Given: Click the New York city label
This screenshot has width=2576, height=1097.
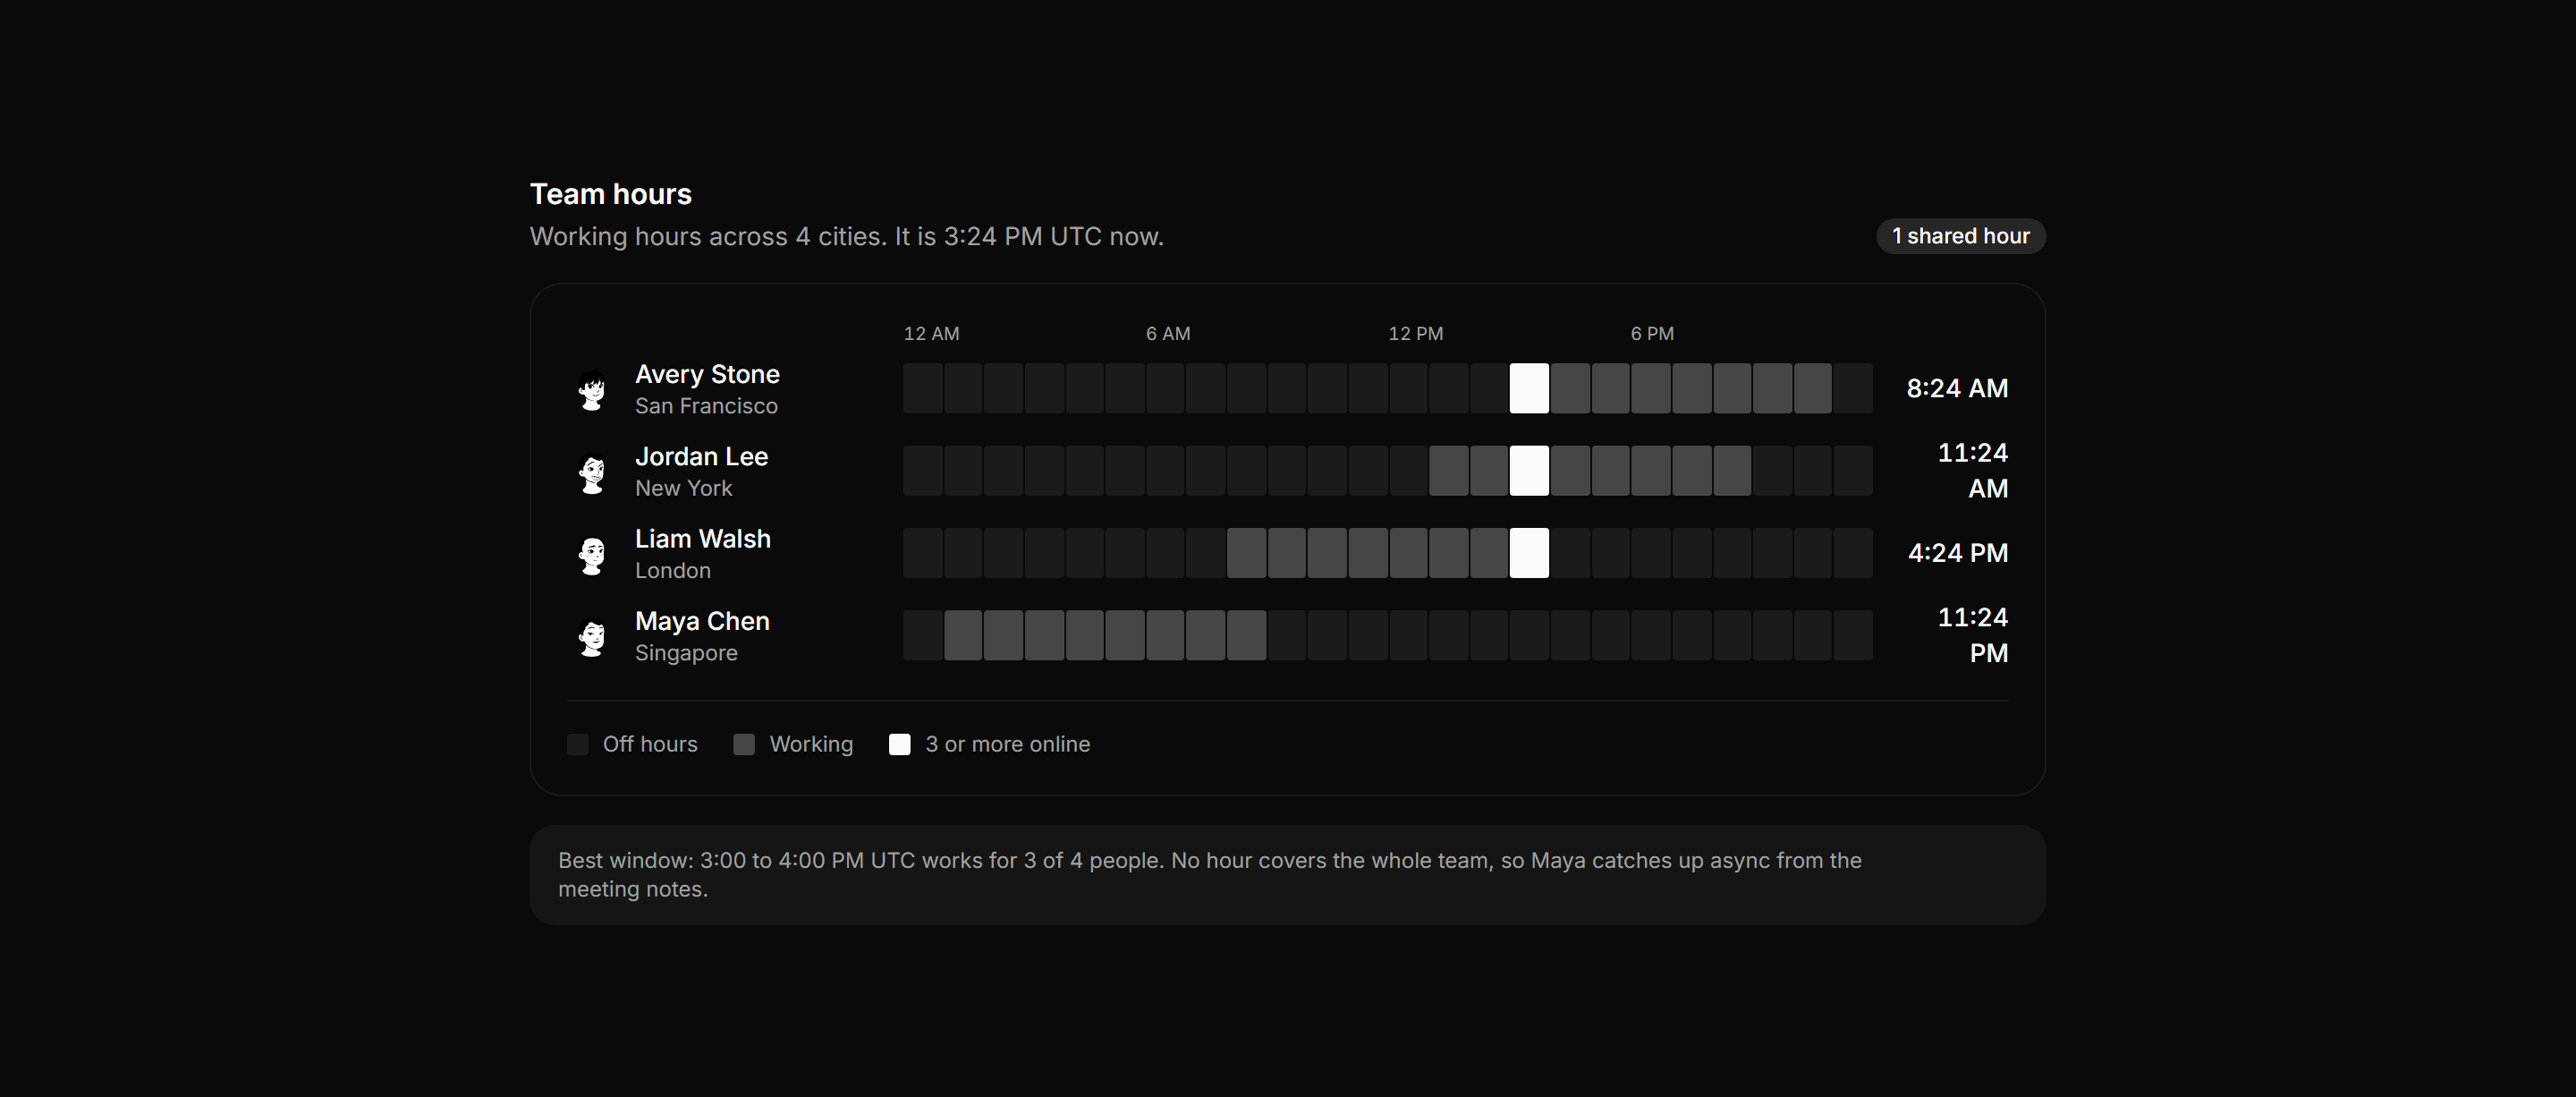Looking at the screenshot, I should [683, 488].
